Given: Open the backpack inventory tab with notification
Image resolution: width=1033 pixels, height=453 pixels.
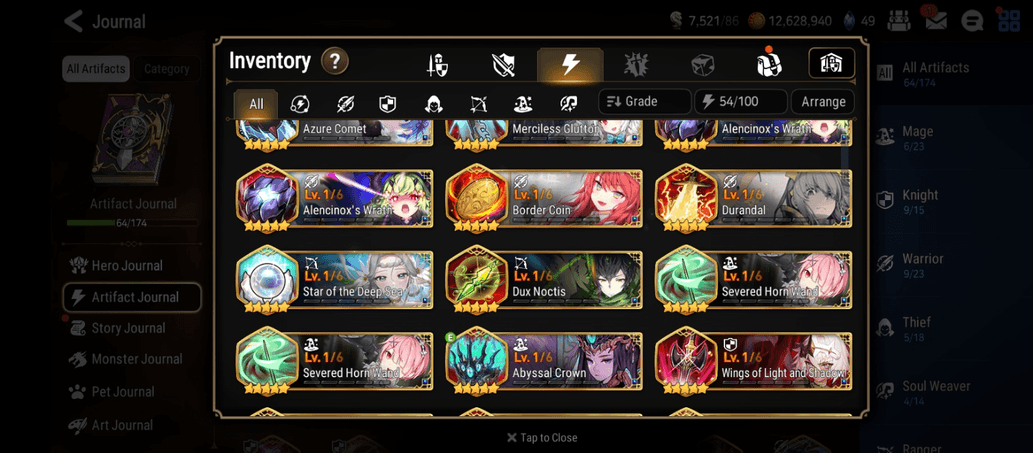Looking at the screenshot, I should pyautogui.click(x=768, y=65).
